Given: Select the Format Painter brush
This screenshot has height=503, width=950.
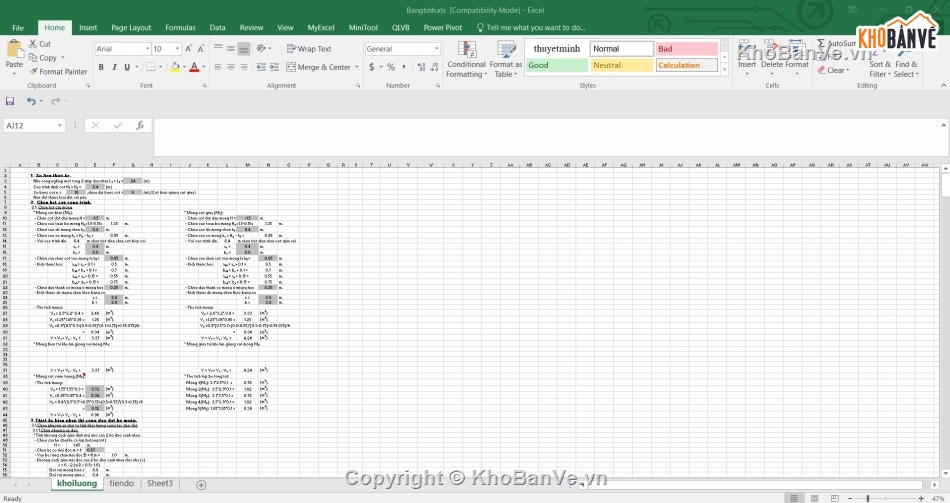Looking at the screenshot, I should point(33,72).
